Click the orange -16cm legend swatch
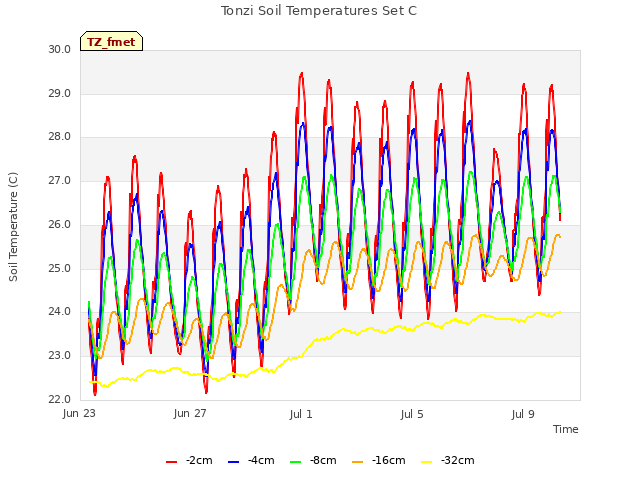The image size is (640, 480). tap(357, 462)
